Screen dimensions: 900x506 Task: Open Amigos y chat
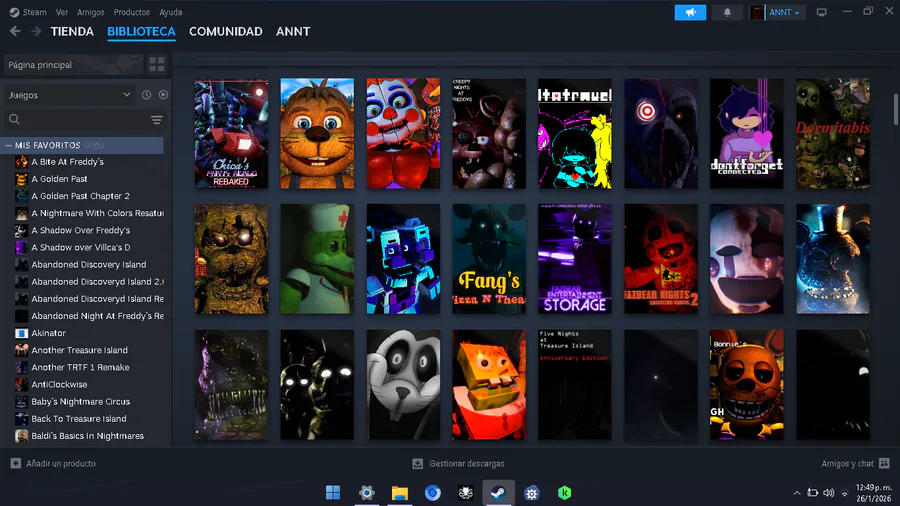[847, 464]
